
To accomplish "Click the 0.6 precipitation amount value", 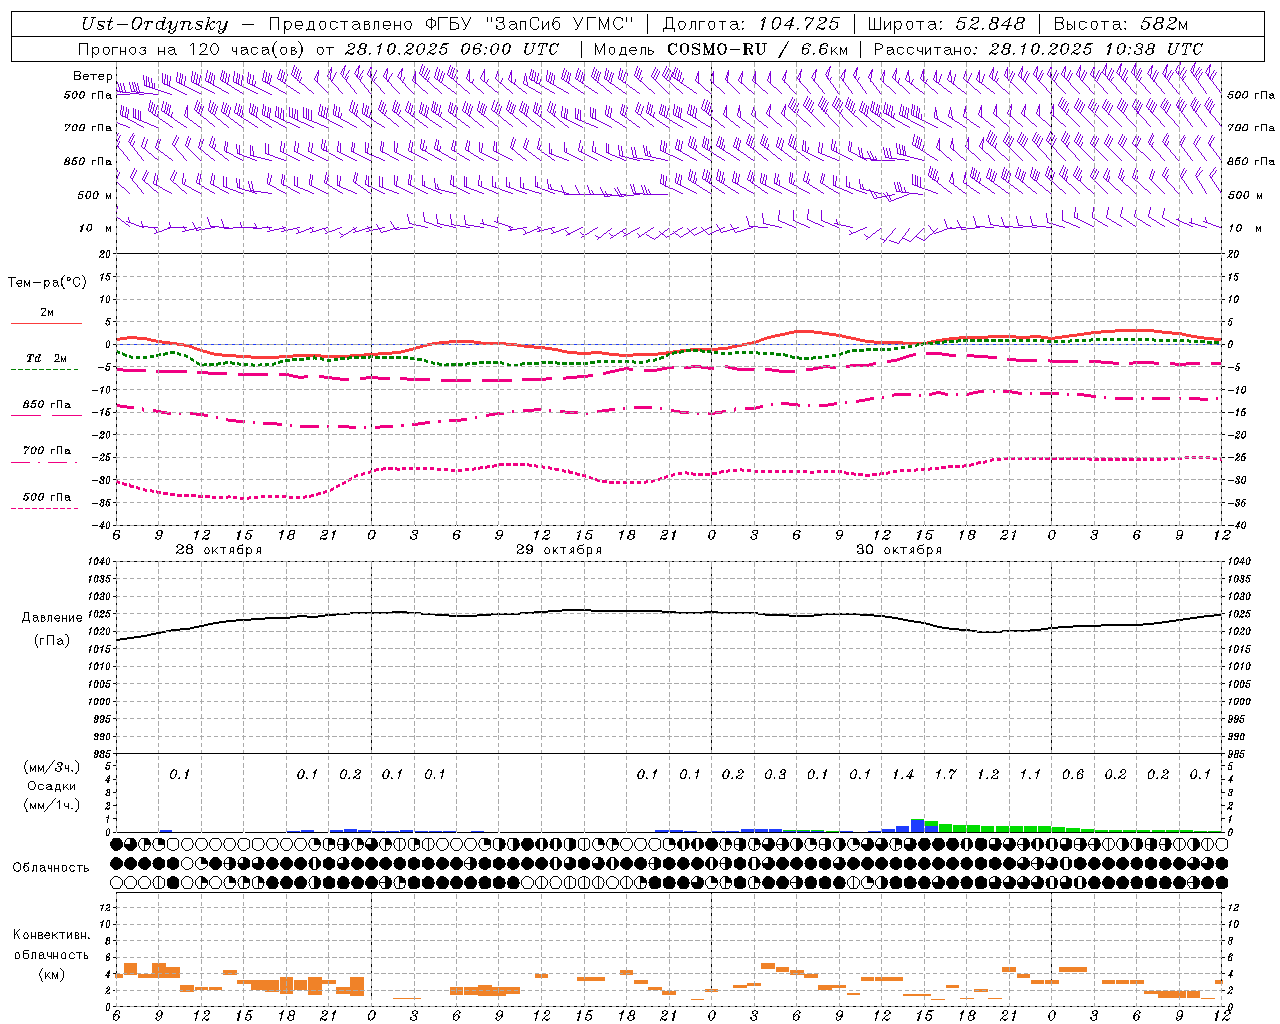I will pyautogui.click(x=1073, y=774).
